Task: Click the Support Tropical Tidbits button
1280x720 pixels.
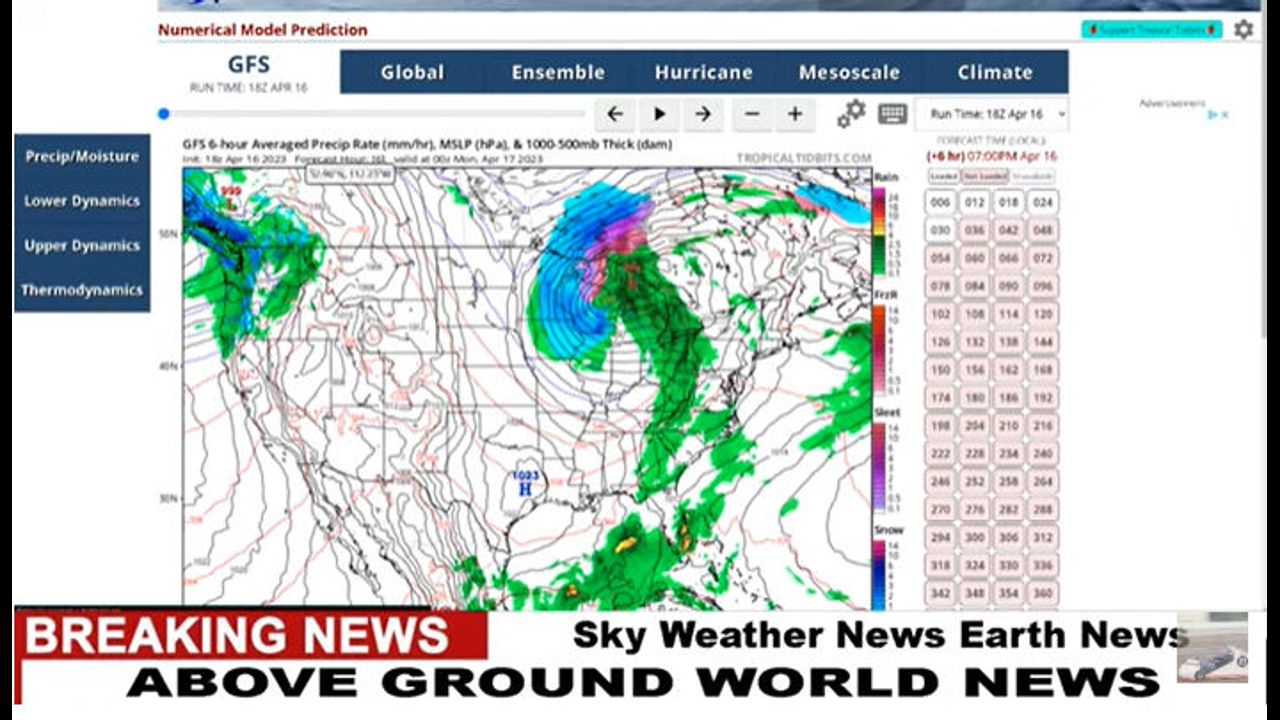Action: pyautogui.click(x=1151, y=30)
